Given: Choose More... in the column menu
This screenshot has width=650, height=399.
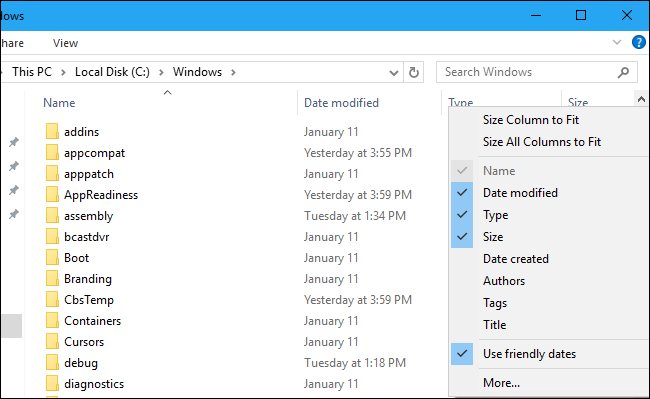Looking at the screenshot, I should [x=501, y=382].
